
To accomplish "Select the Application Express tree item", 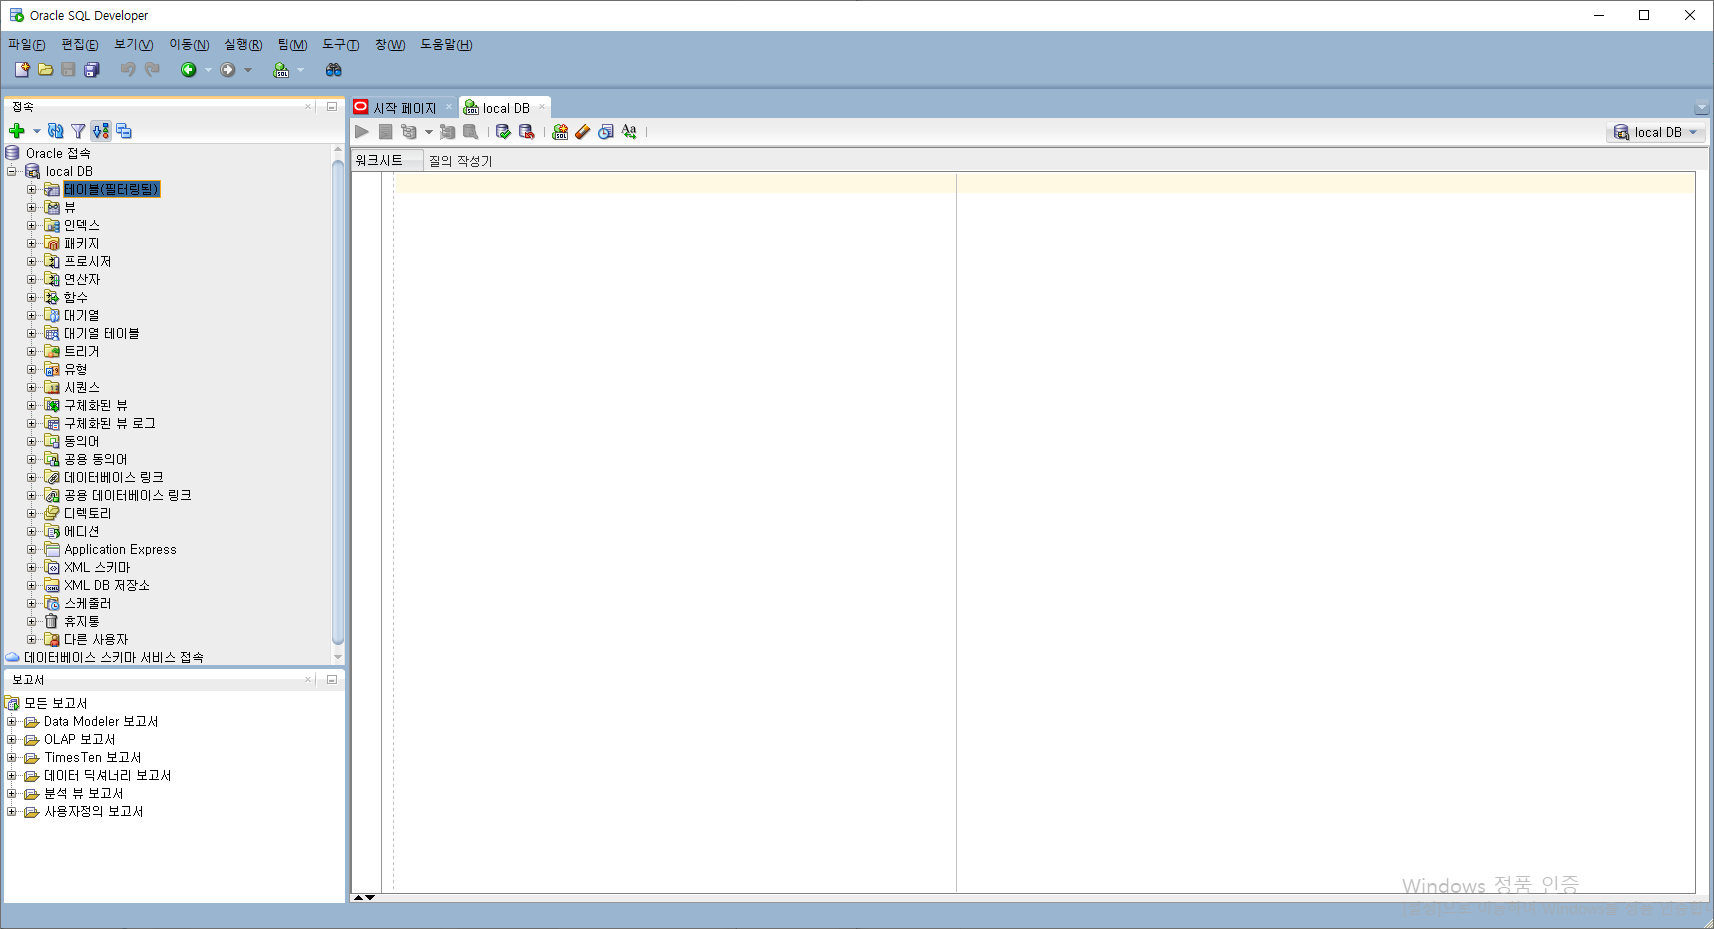I will [x=120, y=549].
